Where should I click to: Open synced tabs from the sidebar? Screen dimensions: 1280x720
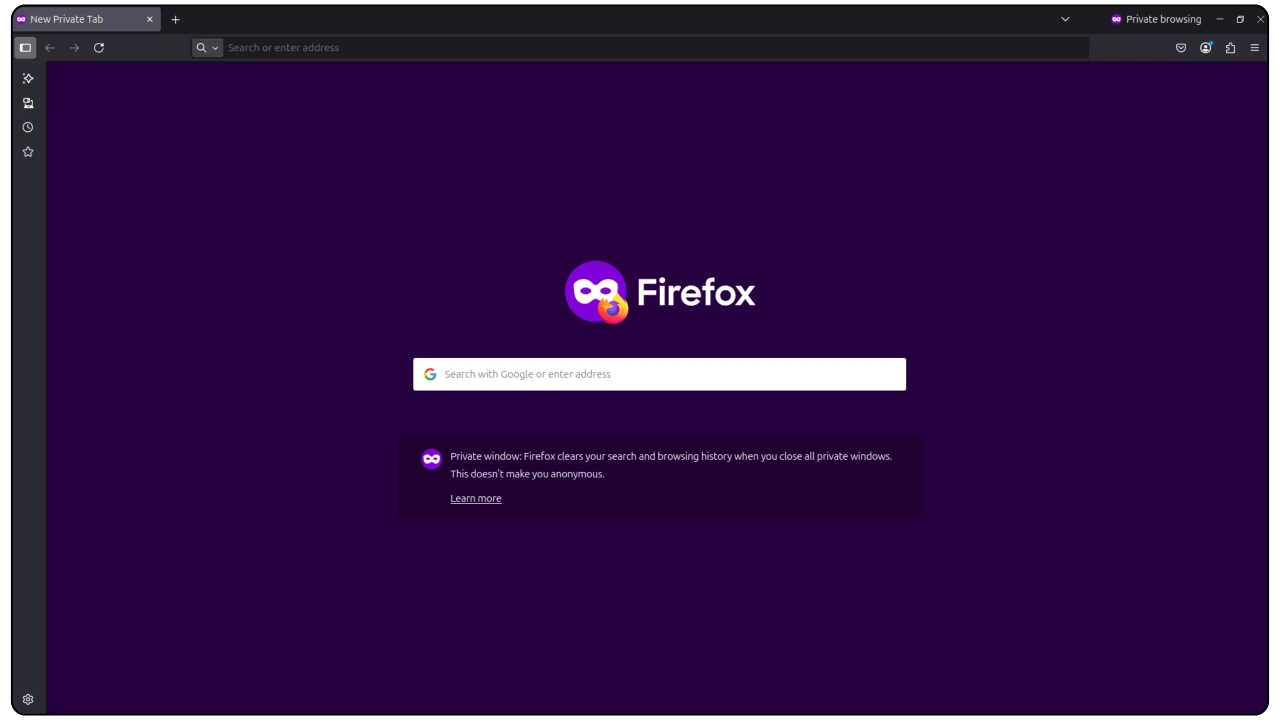click(28, 103)
